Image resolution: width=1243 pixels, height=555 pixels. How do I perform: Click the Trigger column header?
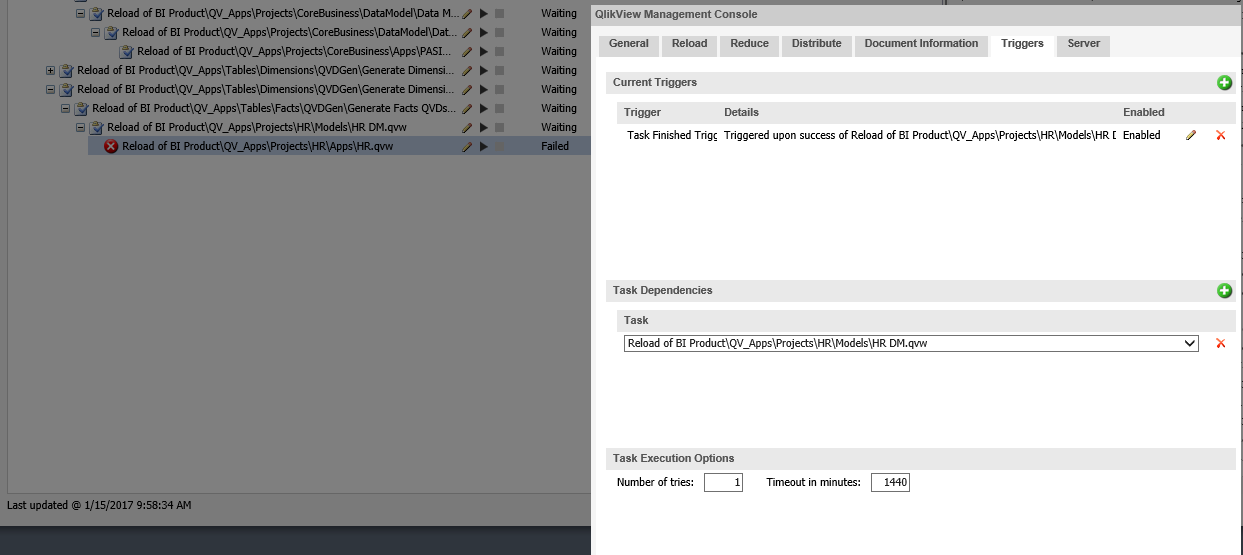click(642, 112)
